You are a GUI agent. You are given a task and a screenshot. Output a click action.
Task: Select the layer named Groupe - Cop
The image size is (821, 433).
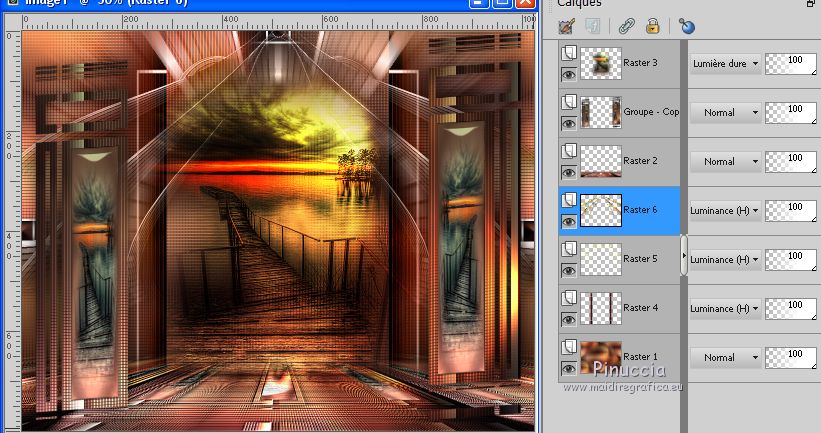click(x=651, y=112)
